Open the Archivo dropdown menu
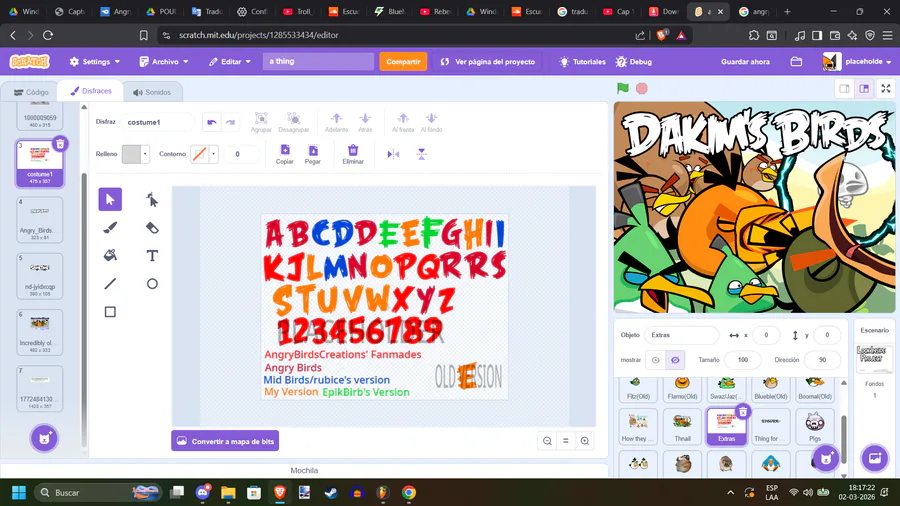Viewport: 900px width, 506px height. tap(164, 61)
